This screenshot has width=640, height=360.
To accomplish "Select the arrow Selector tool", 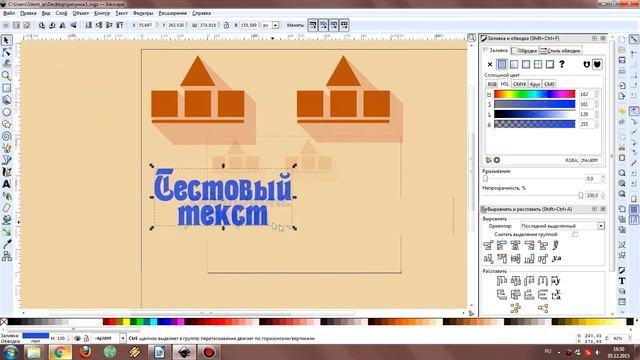I will (x=6, y=40).
